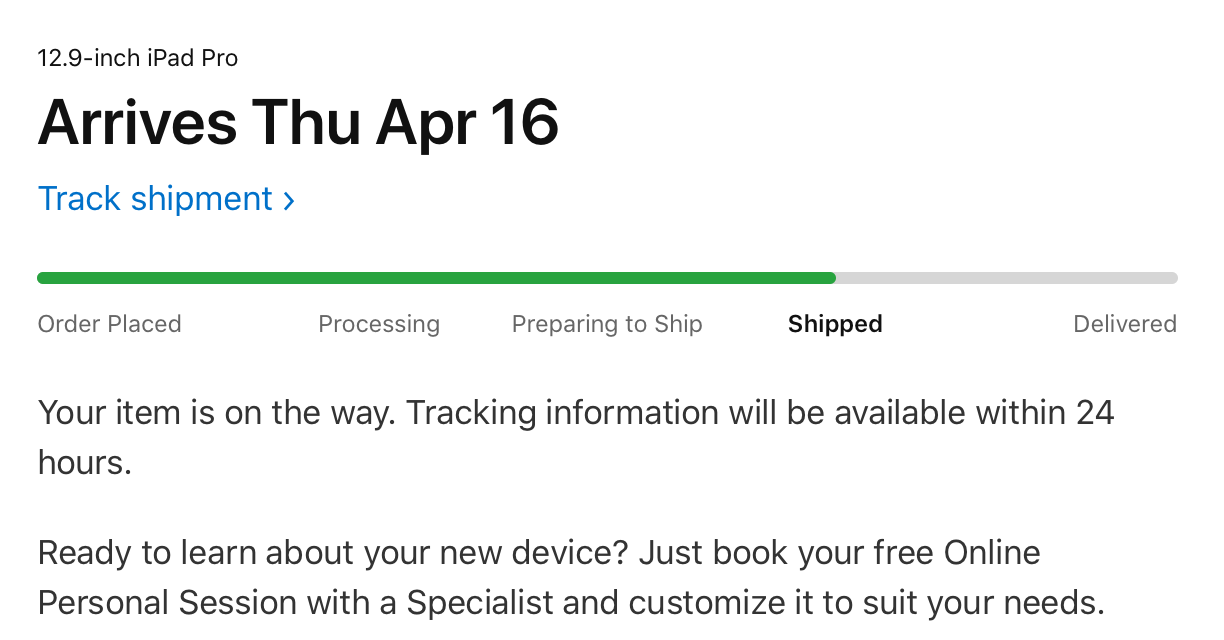Click the Preparing to Ship step
This screenshot has width=1224, height=640.
pos(607,324)
